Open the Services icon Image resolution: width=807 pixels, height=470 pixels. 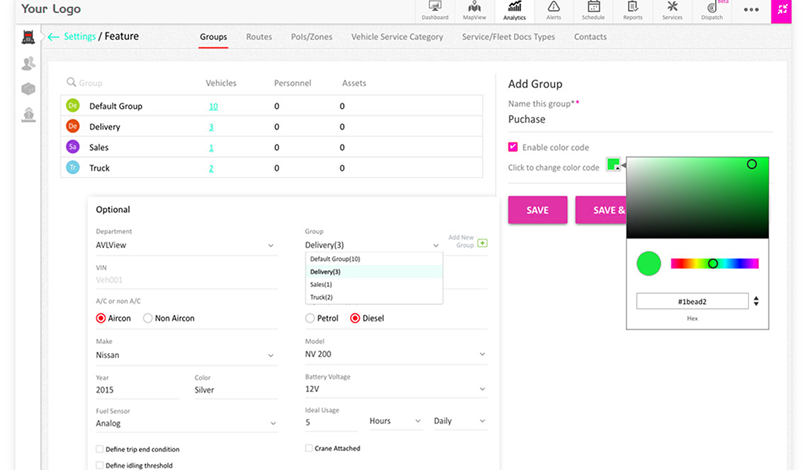(672, 11)
